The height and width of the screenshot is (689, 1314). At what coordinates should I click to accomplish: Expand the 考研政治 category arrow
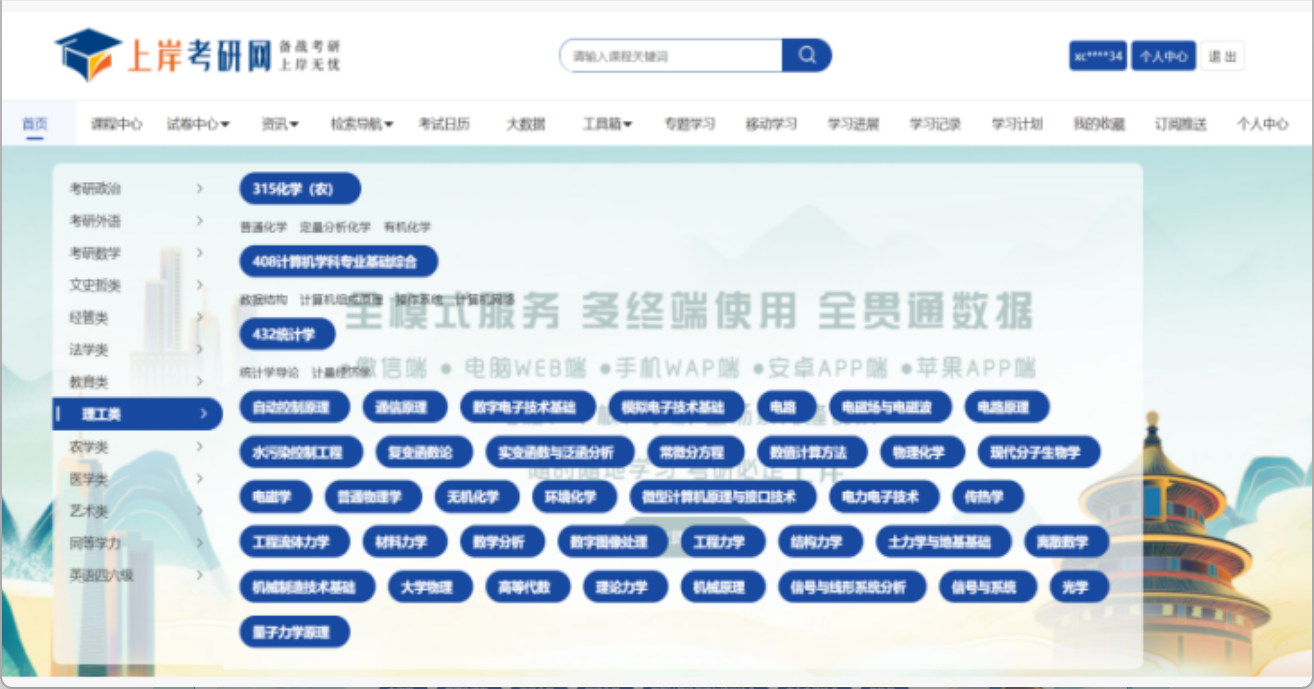coord(200,188)
